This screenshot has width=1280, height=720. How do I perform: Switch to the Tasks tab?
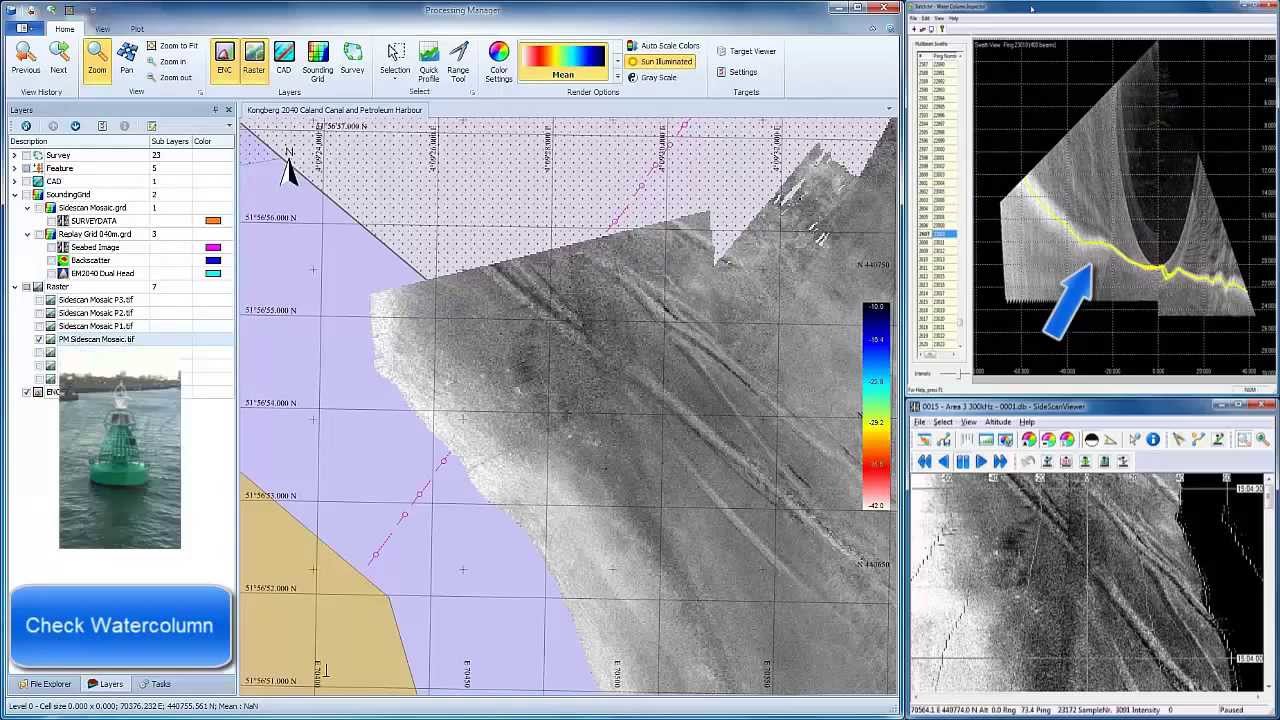point(155,684)
